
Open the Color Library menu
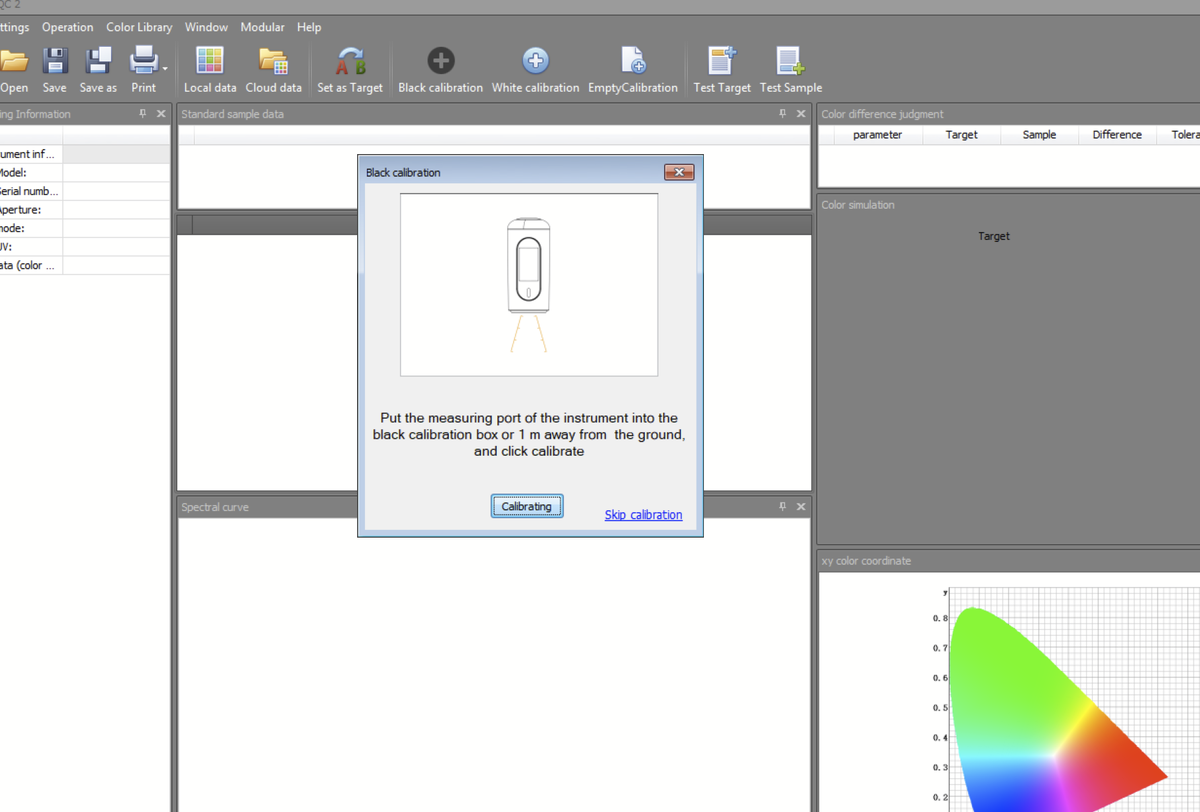pos(139,27)
